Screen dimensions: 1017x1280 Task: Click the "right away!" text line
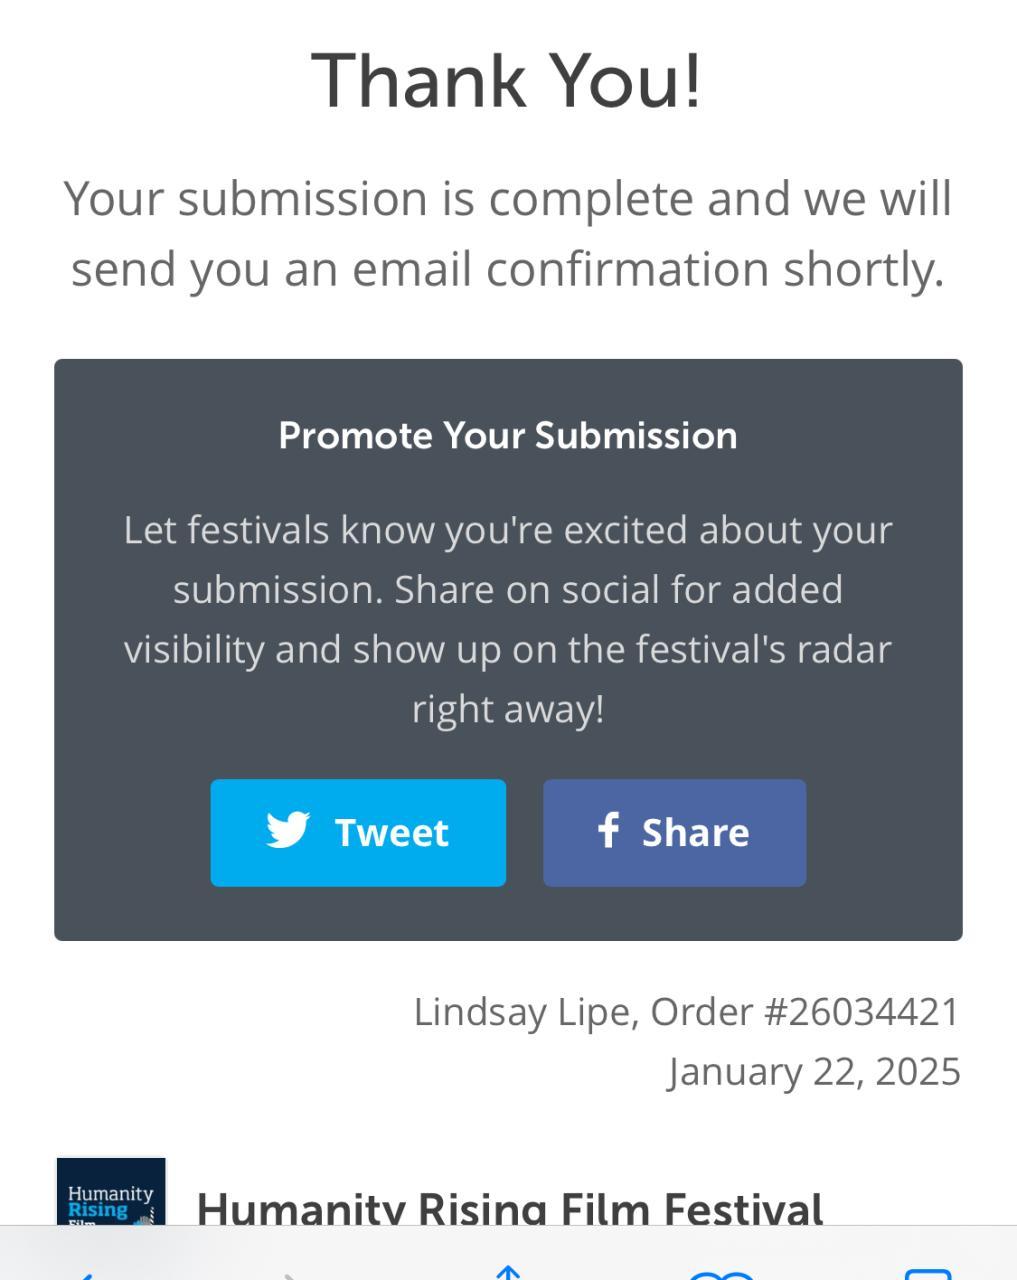508,709
